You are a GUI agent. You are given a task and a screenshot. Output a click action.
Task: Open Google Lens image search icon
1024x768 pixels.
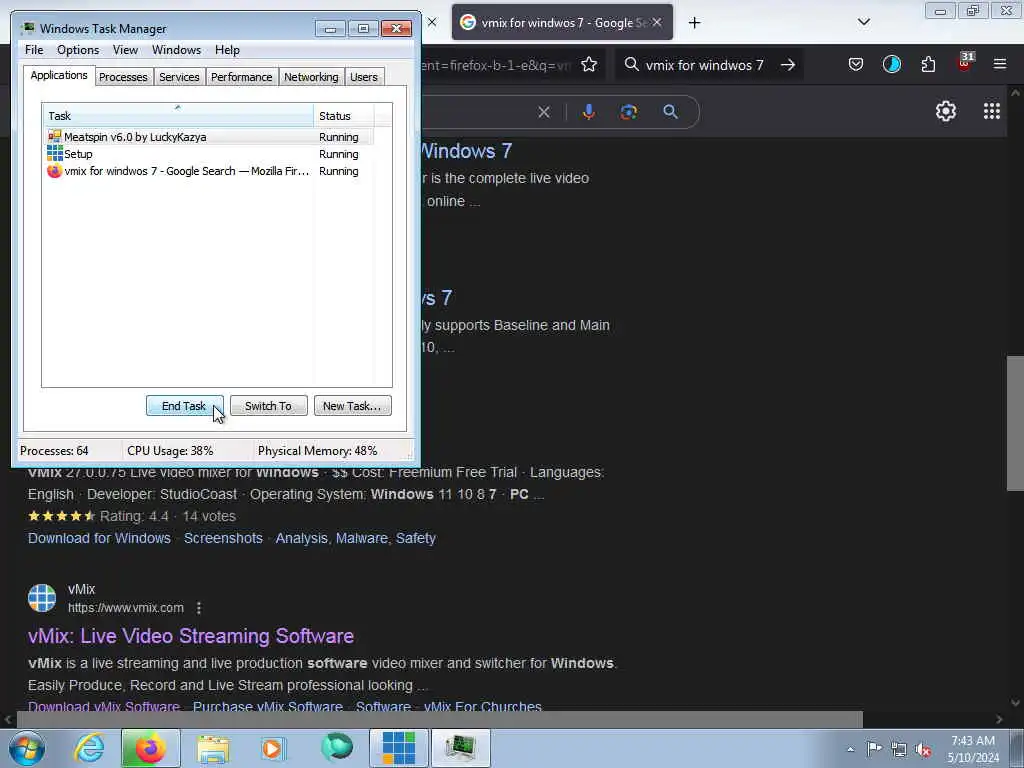[628, 112]
